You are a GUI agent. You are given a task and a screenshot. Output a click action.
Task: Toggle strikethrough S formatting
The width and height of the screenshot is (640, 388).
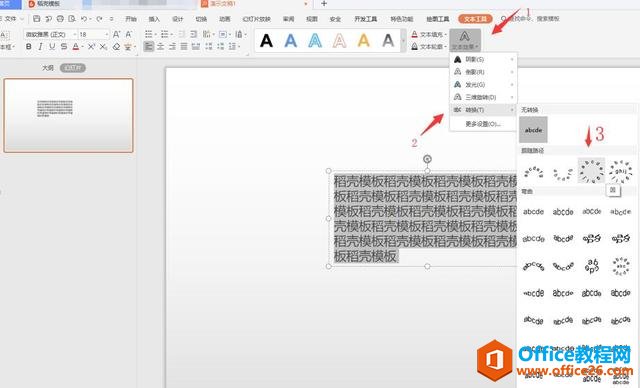click(x=64, y=47)
